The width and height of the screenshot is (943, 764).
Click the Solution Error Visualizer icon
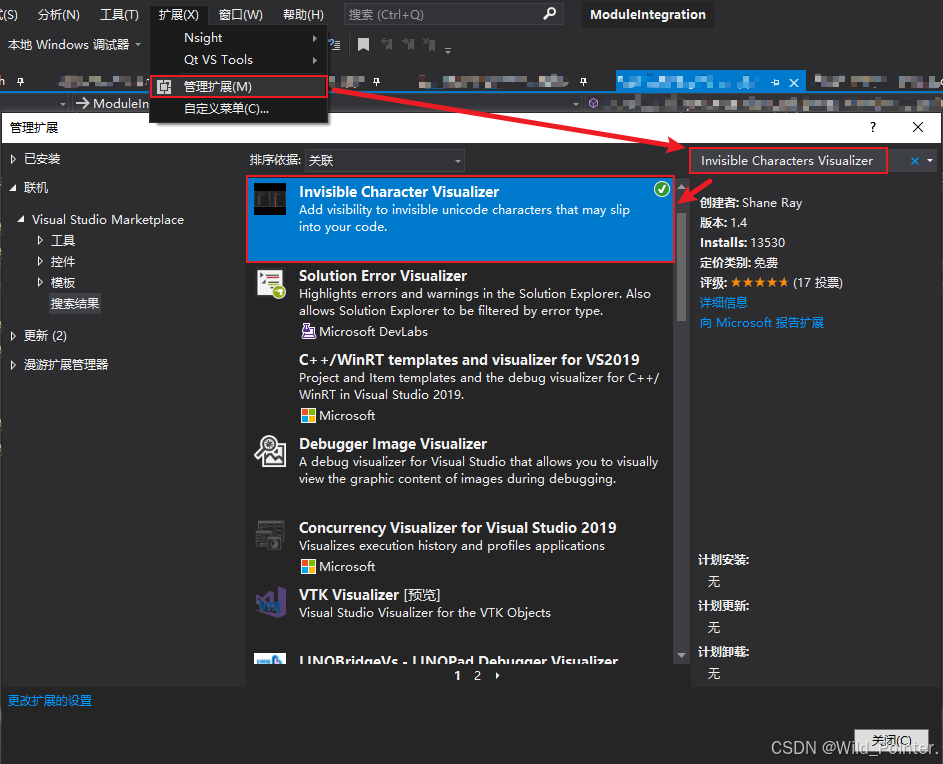(x=270, y=283)
